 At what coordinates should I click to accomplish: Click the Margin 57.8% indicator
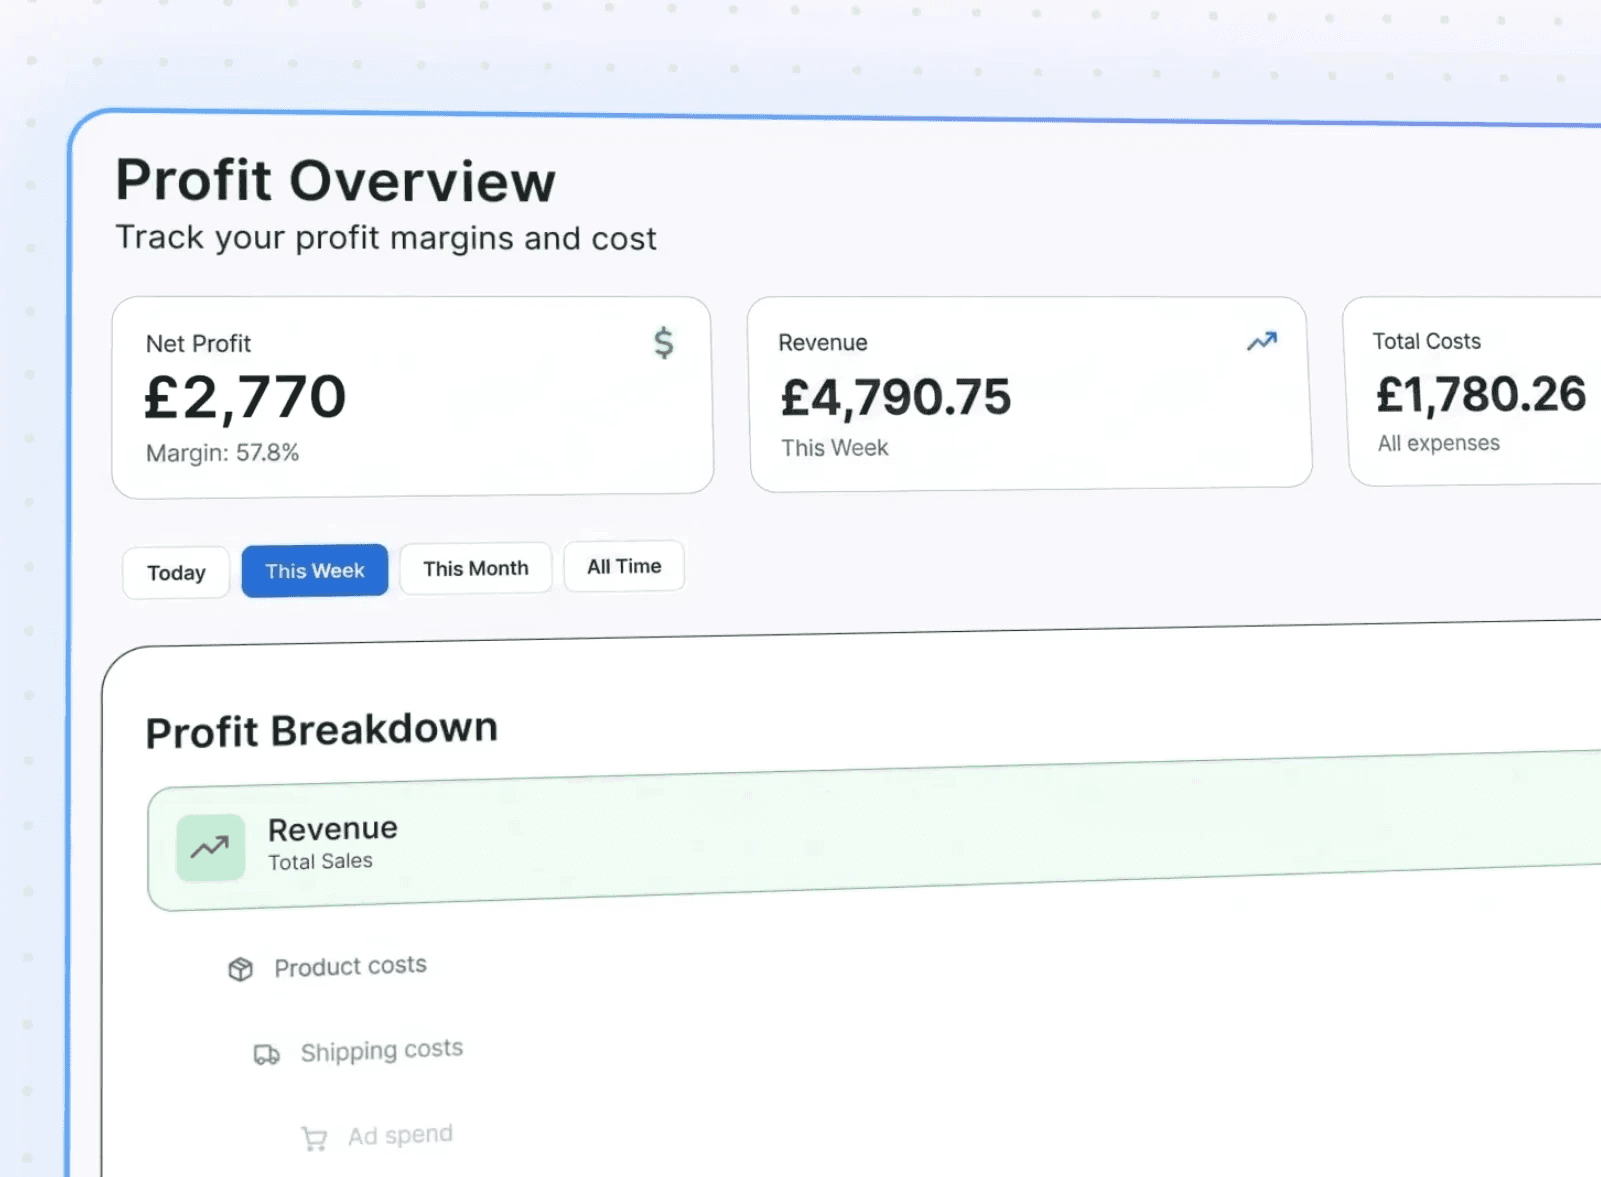pyautogui.click(x=222, y=452)
